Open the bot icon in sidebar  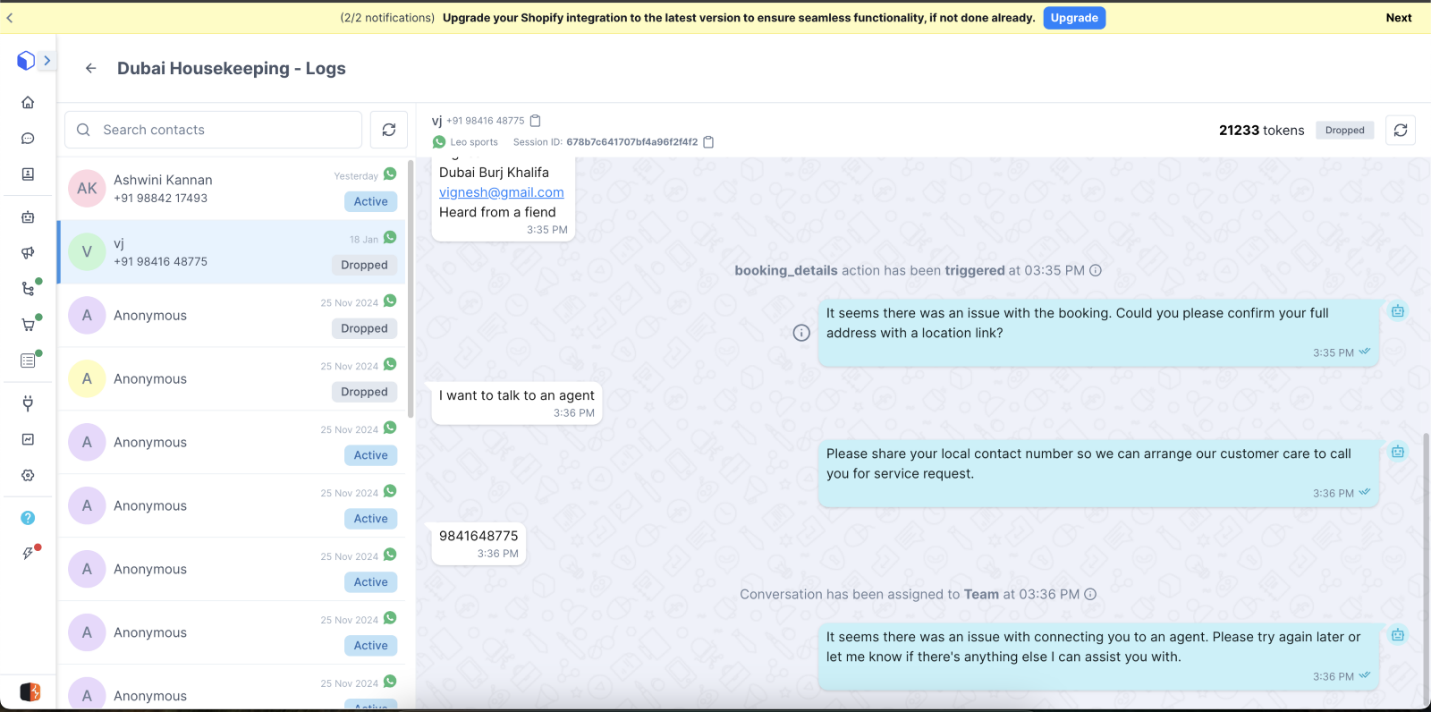28,216
